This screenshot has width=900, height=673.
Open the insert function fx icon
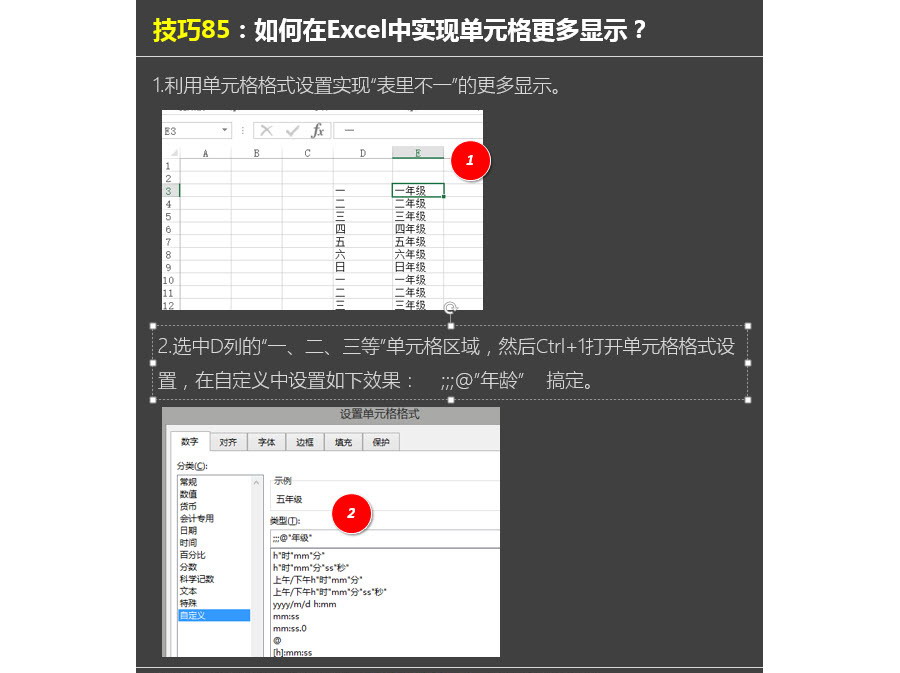tap(317, 131)
